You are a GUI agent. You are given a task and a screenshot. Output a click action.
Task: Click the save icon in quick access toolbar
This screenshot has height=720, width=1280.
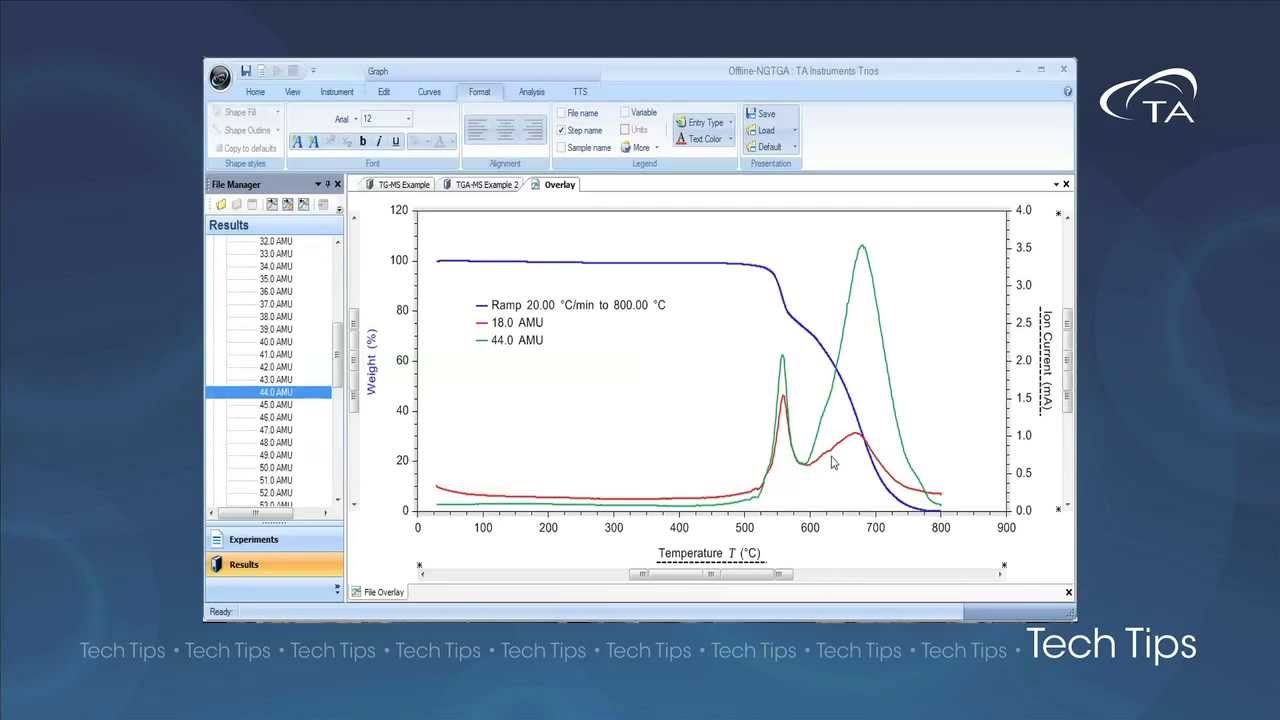pyautogui.click(x=246, y=71)
